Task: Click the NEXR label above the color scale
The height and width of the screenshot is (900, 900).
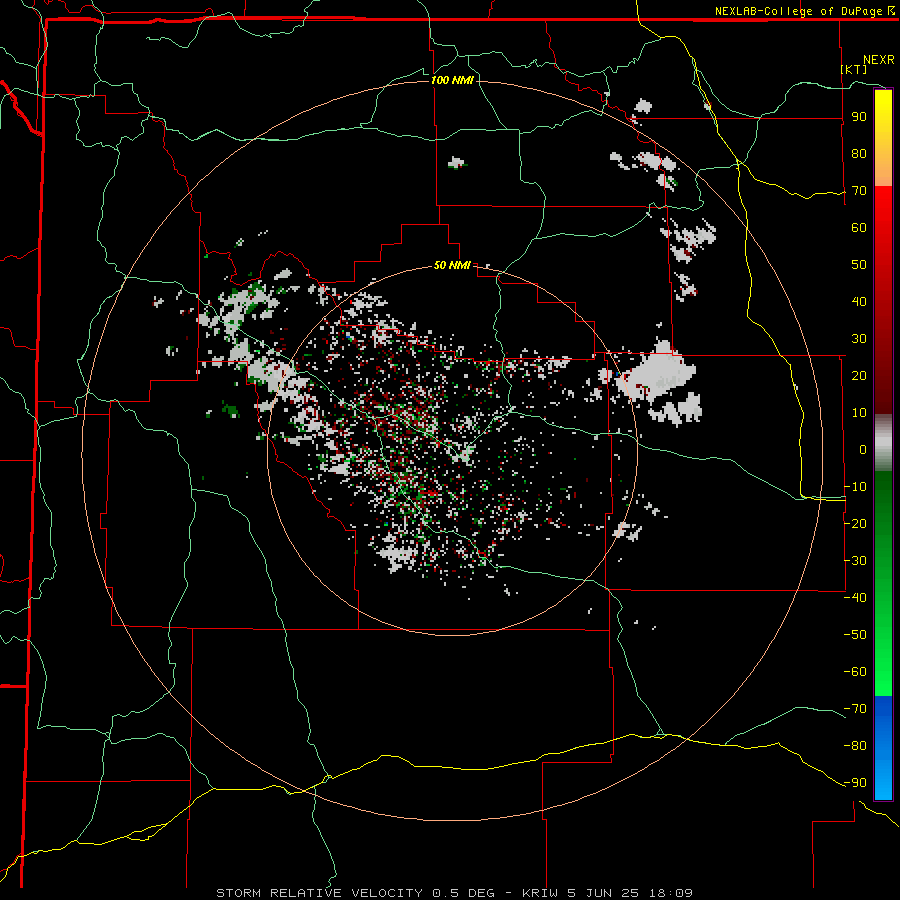Action: 879,60
